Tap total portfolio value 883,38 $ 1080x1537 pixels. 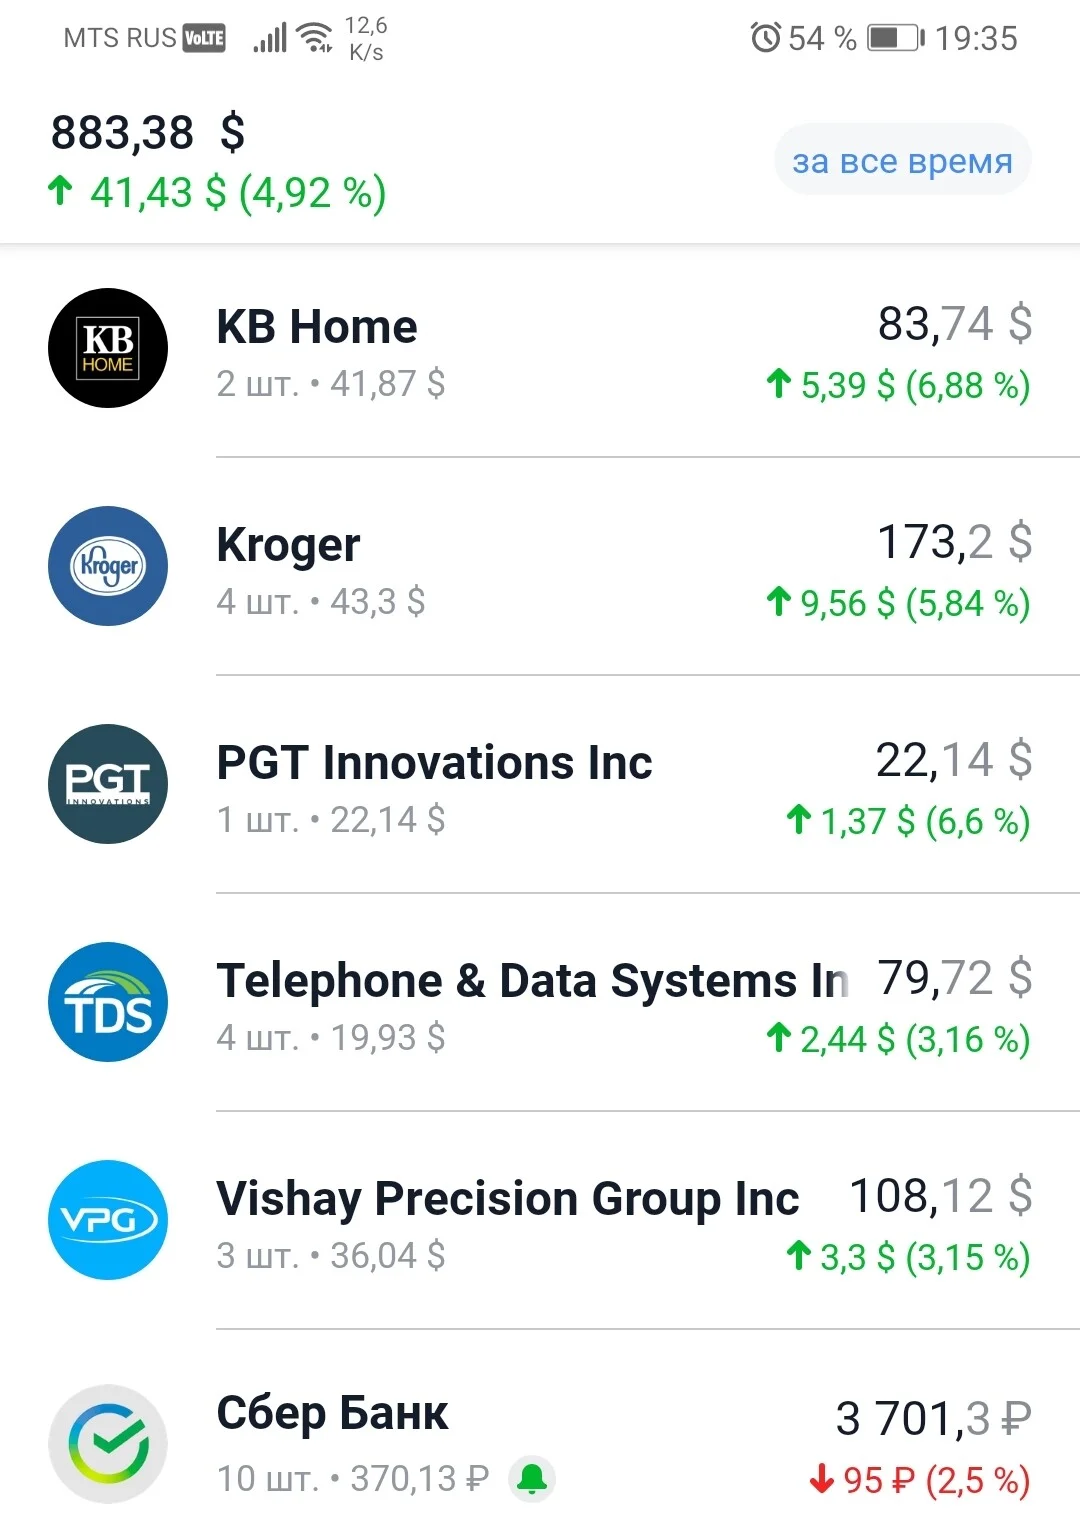click(x=148, y=132)
